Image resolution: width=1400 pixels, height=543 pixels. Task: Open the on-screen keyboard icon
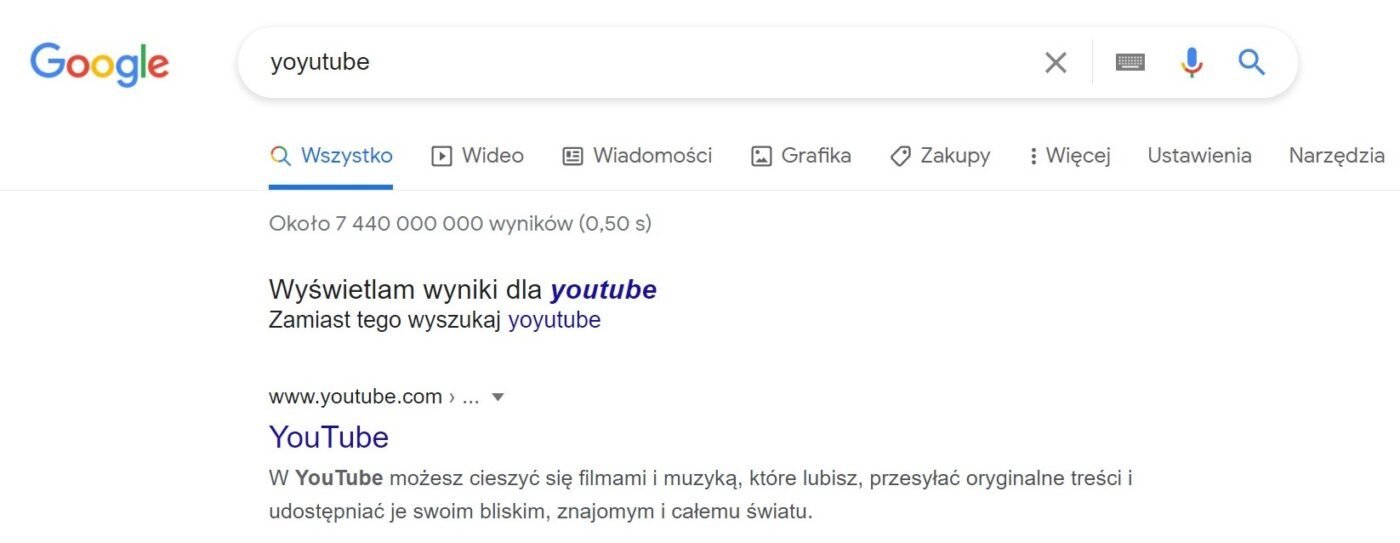point(1130,63)
